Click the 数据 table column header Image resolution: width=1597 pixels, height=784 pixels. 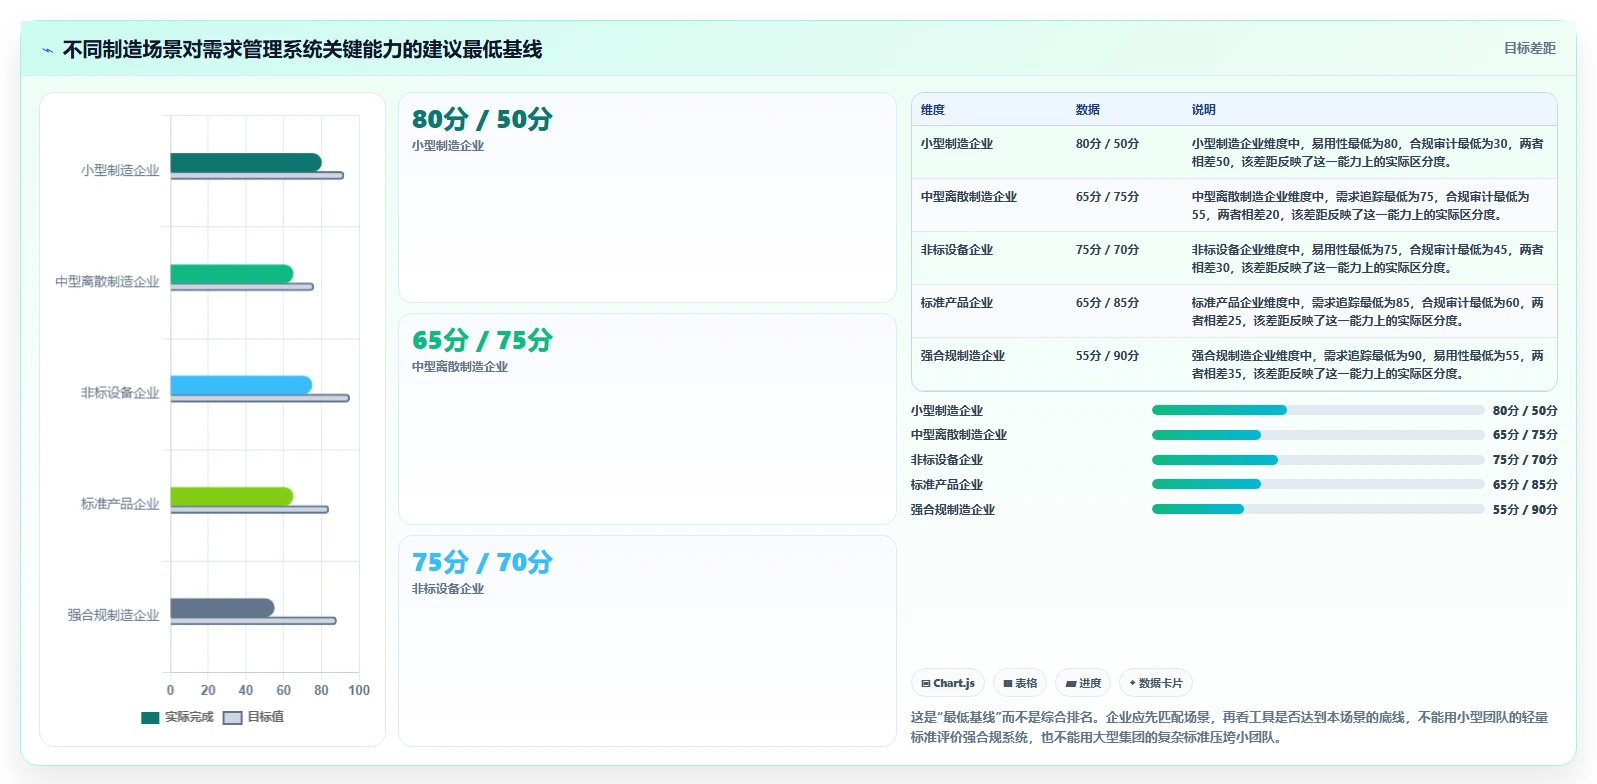click(x=1088, y=110)
